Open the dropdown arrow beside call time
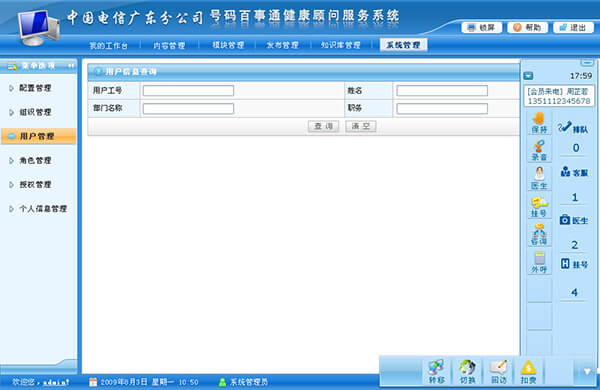This screenshot has height=390, width=600. 528,76
